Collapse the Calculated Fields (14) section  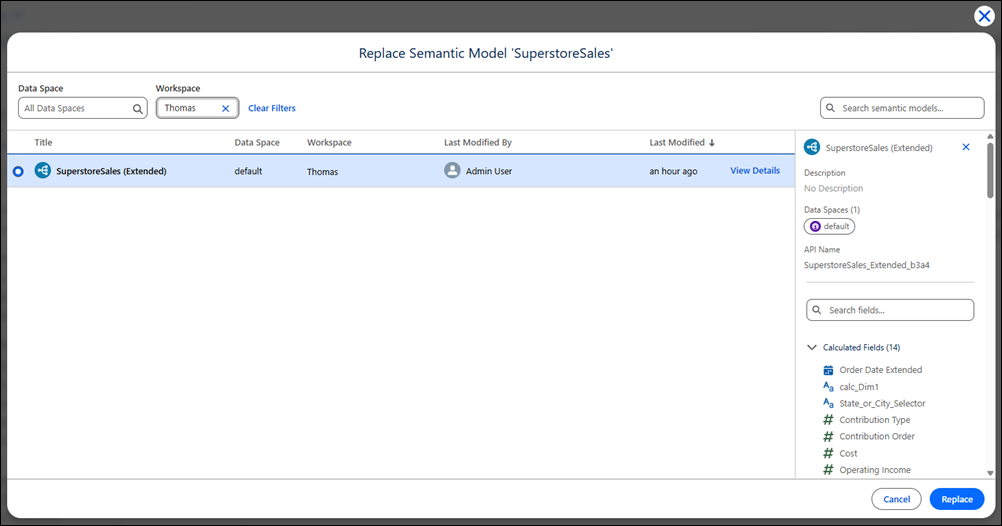pyautogui.click(x=812, y=348)
